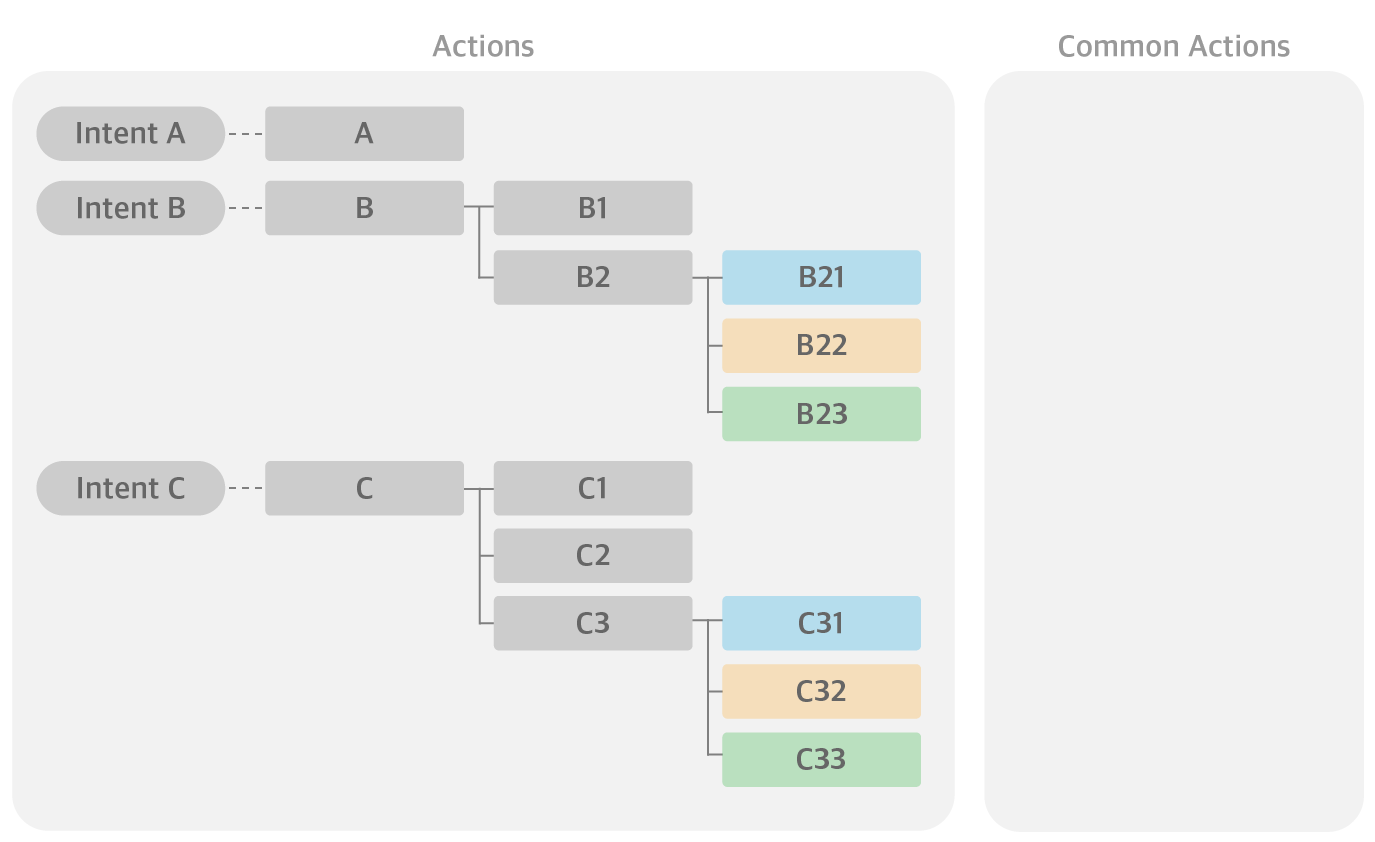
Task: Click inside the empty Common Actions panel
Action: [1173, 450]
